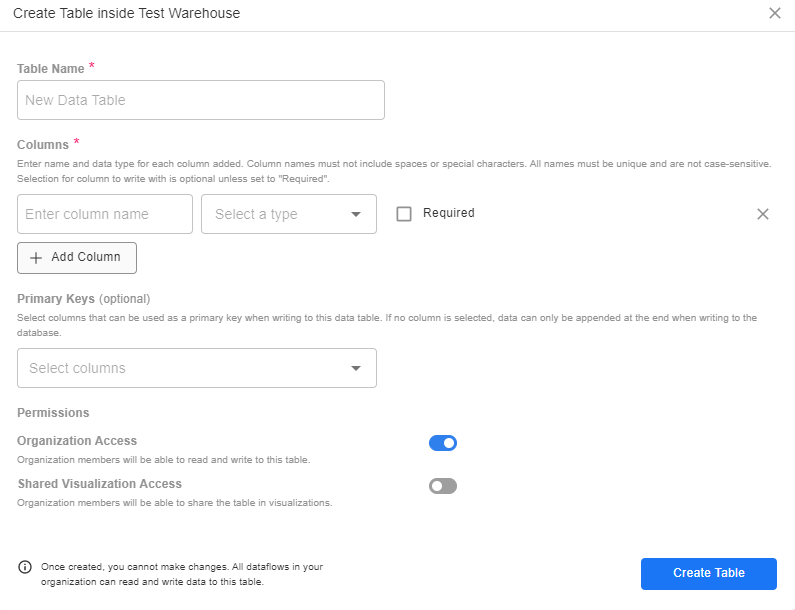Check the Required checkbox
The height and width of the screenshot is (610, 795).
tap(404, 214)
